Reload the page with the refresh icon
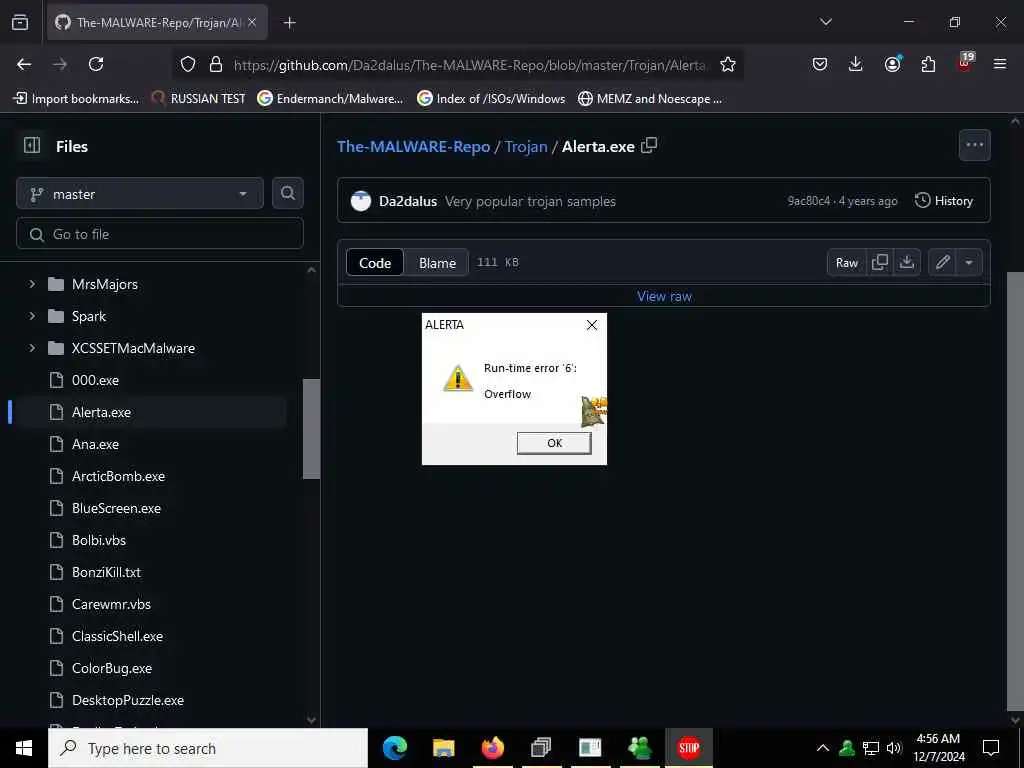This screenshot has width=1024, height=768. click(x=96, y=64)
